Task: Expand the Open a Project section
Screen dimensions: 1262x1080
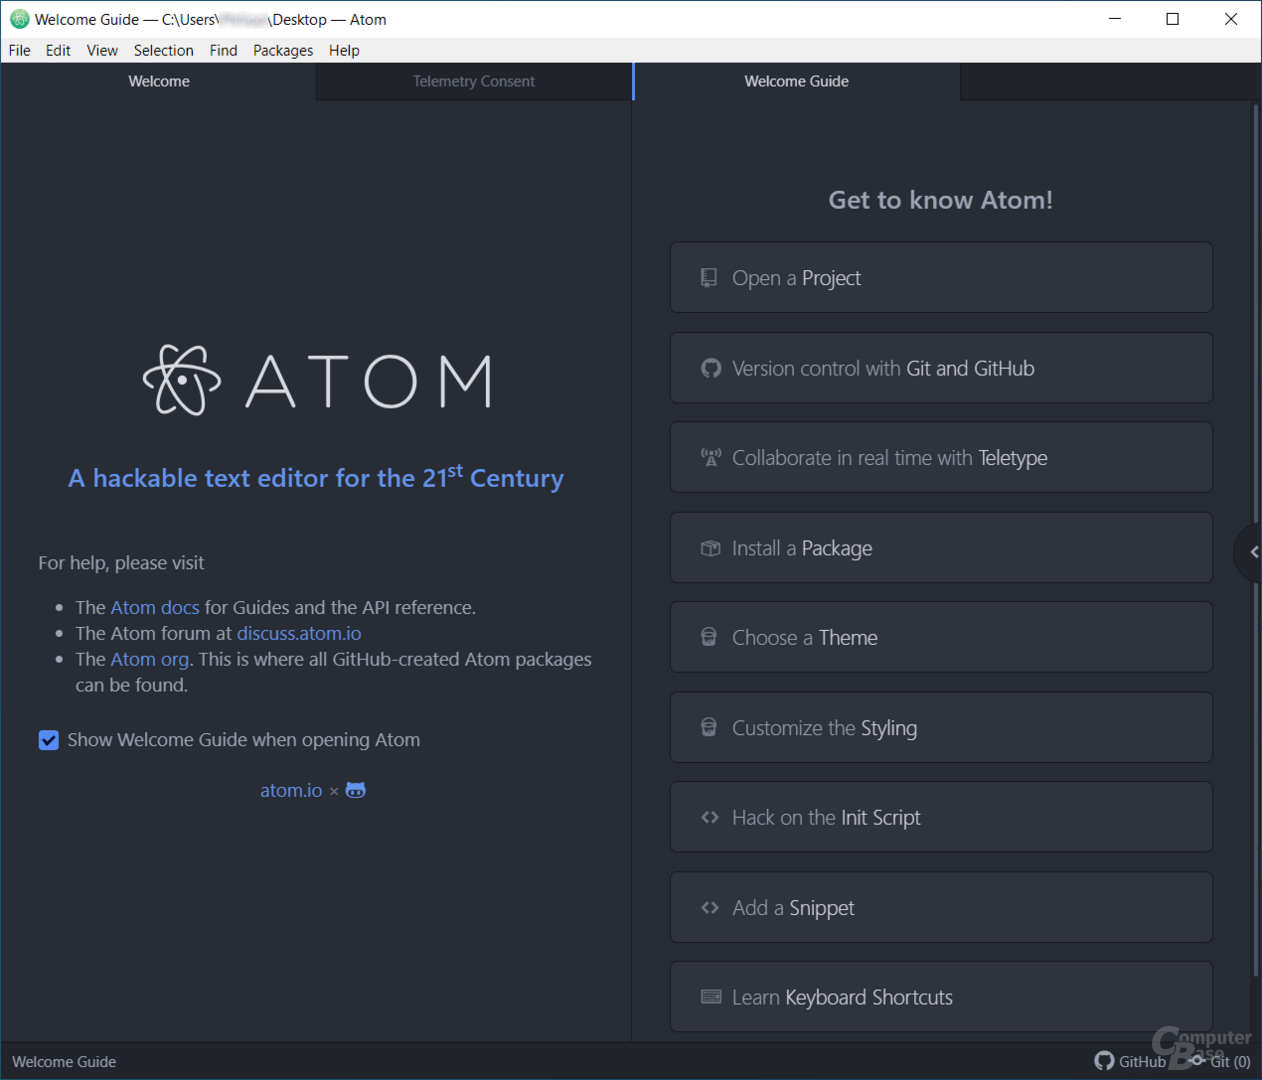Action: point(940,277)
